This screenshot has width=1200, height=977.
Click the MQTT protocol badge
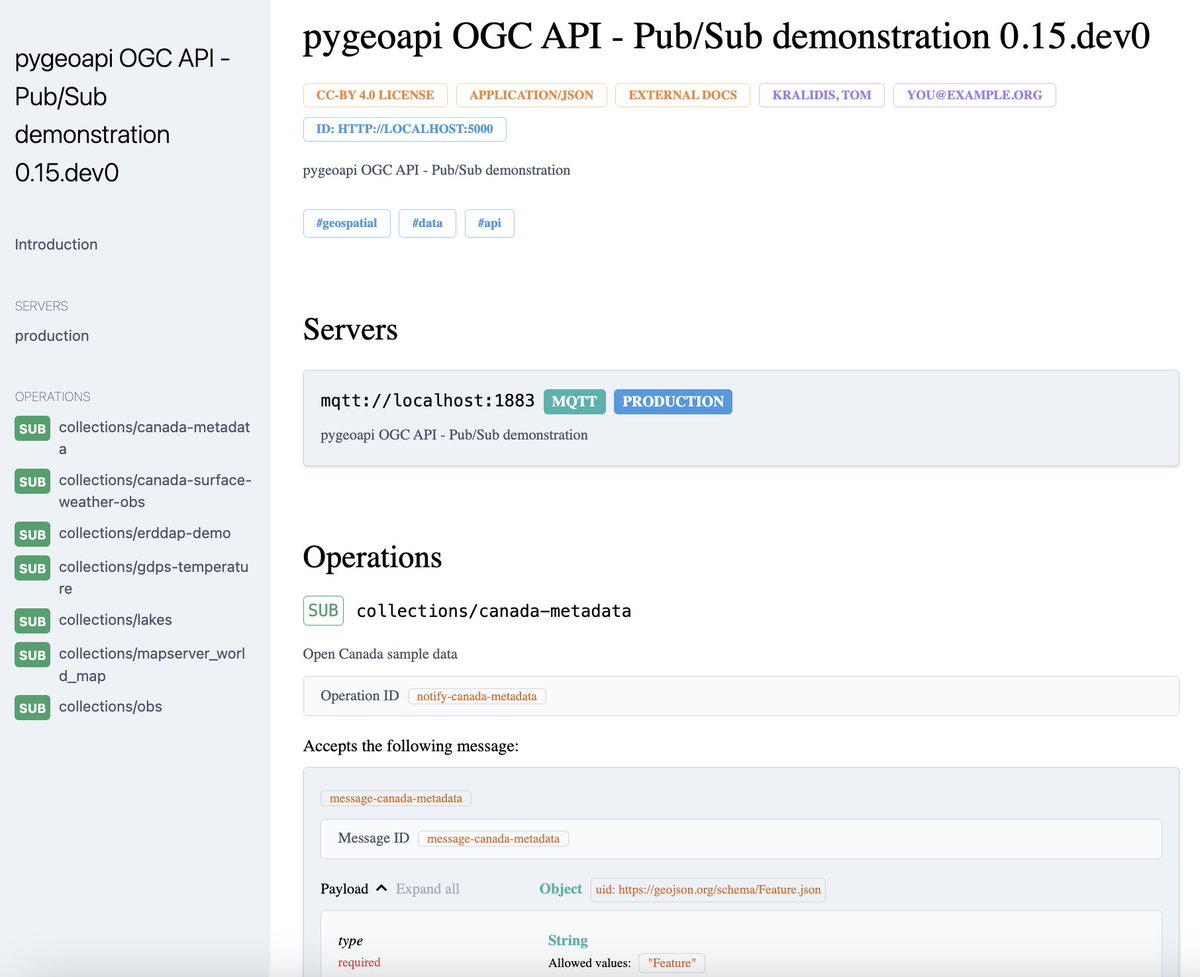575,401
